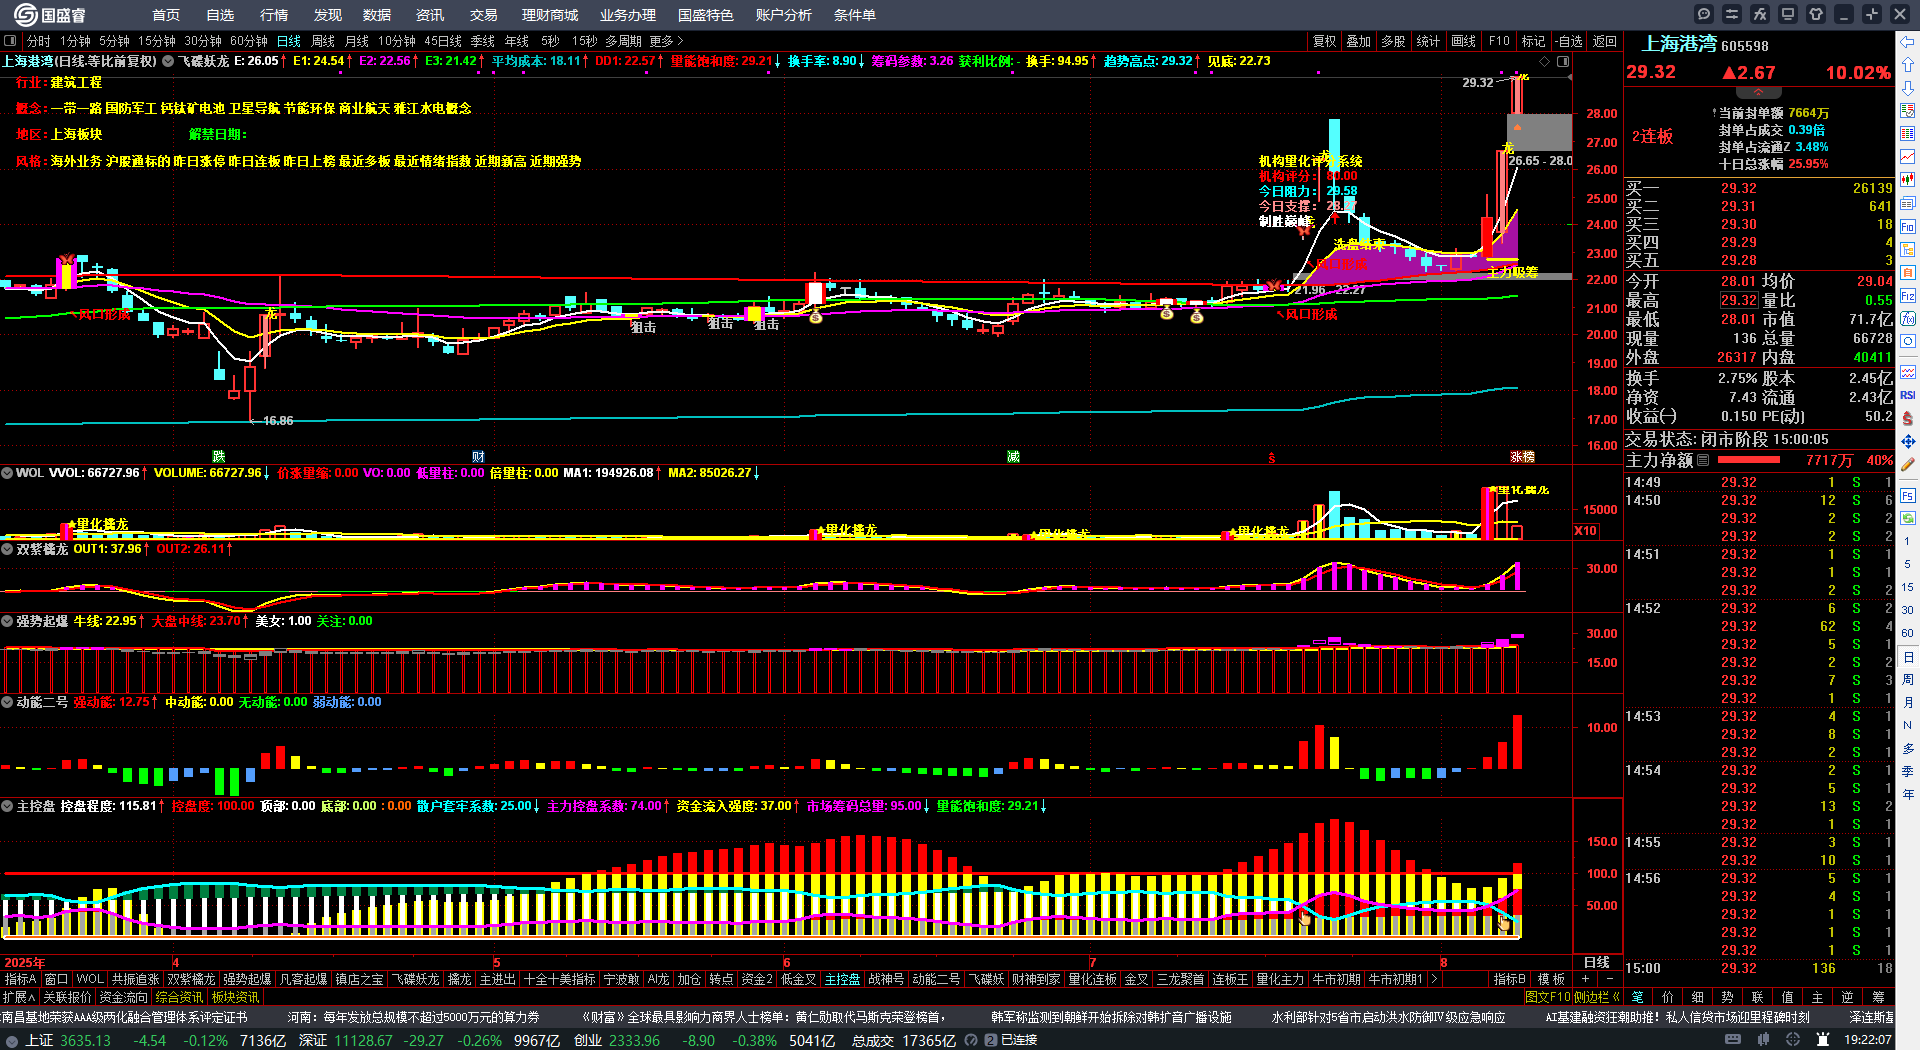Select the 日 period in right sidebar
1920x1050 pixels.
pos(1908,657)
